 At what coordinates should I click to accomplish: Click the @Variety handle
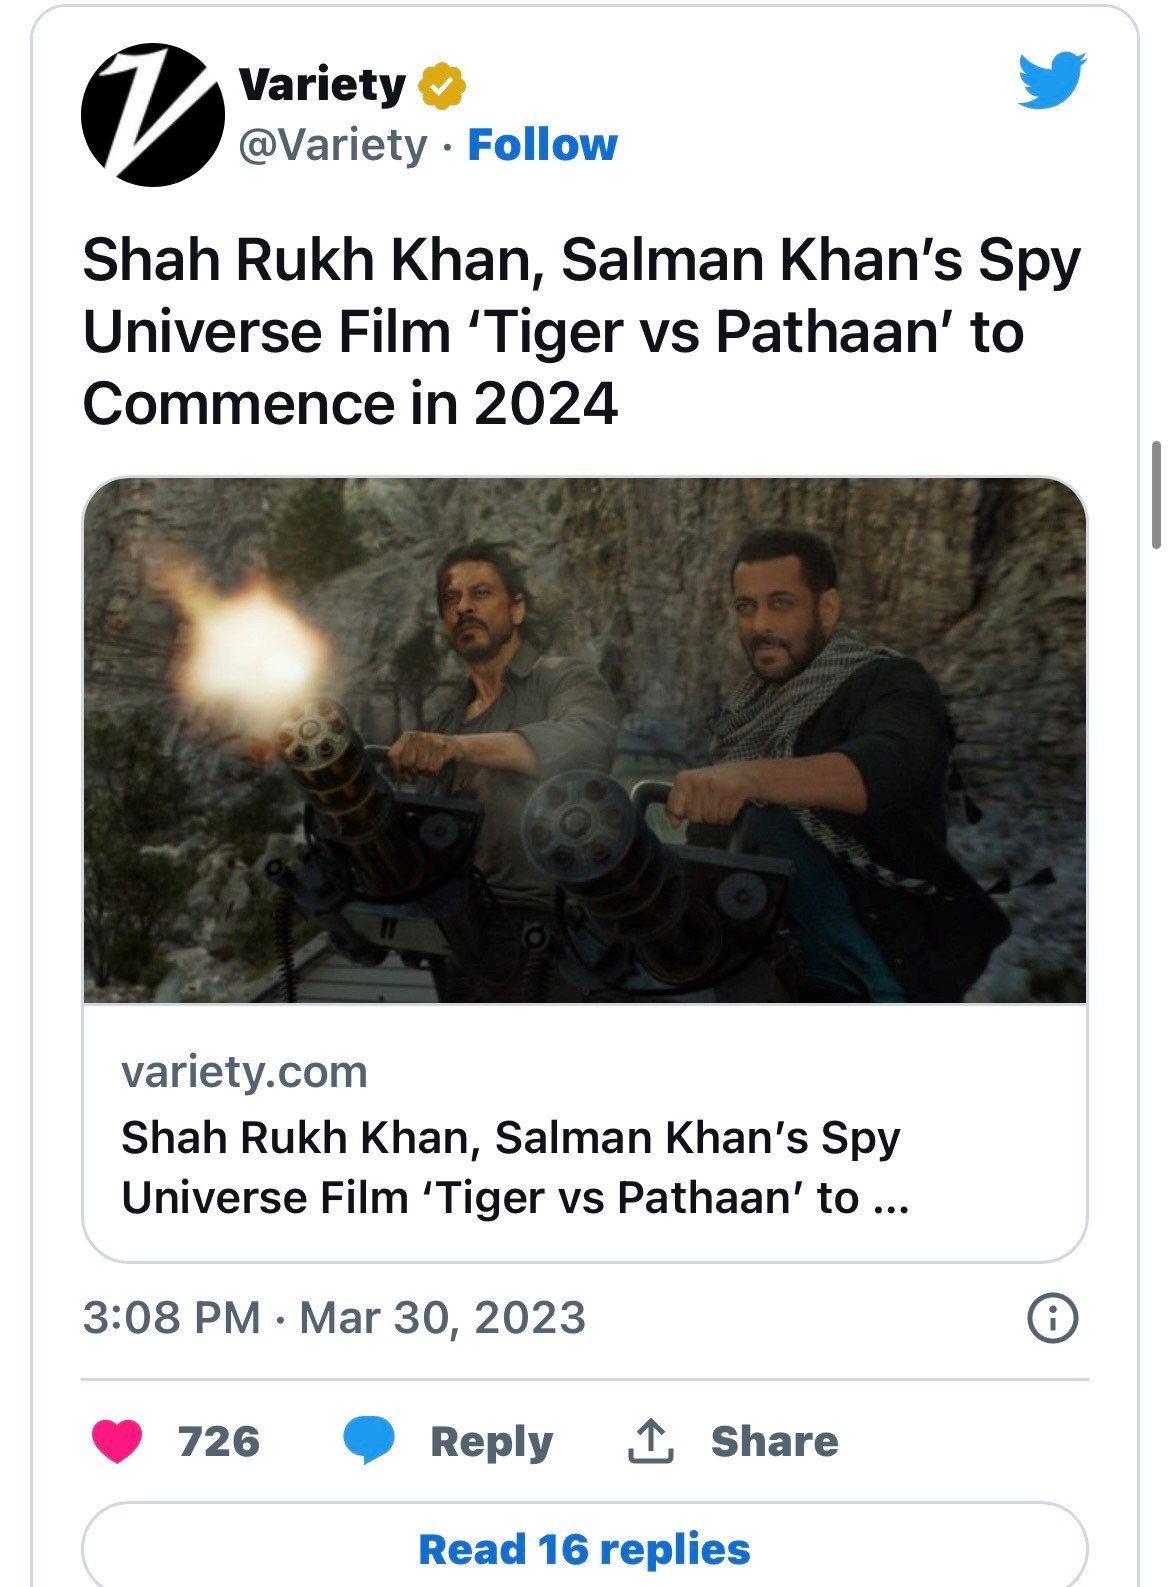[333, 145]
